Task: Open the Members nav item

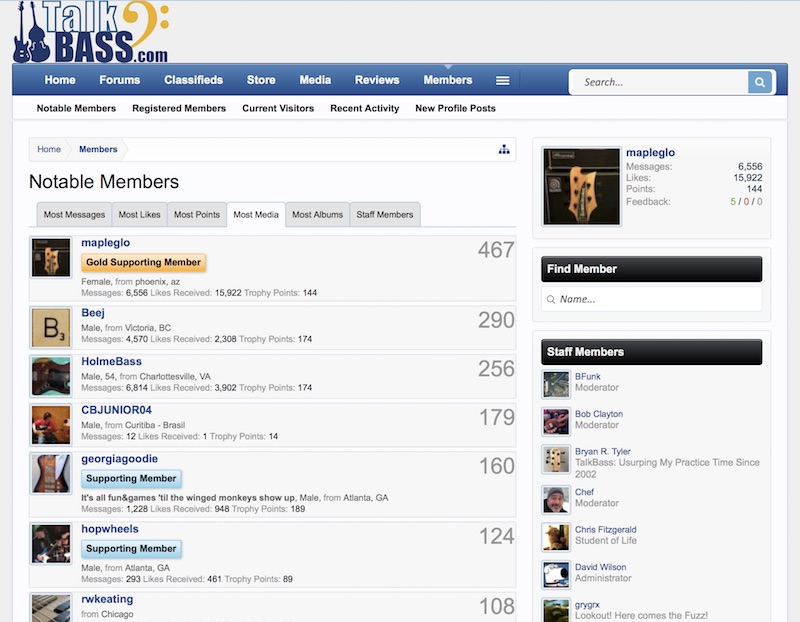Action: point(447,80)
